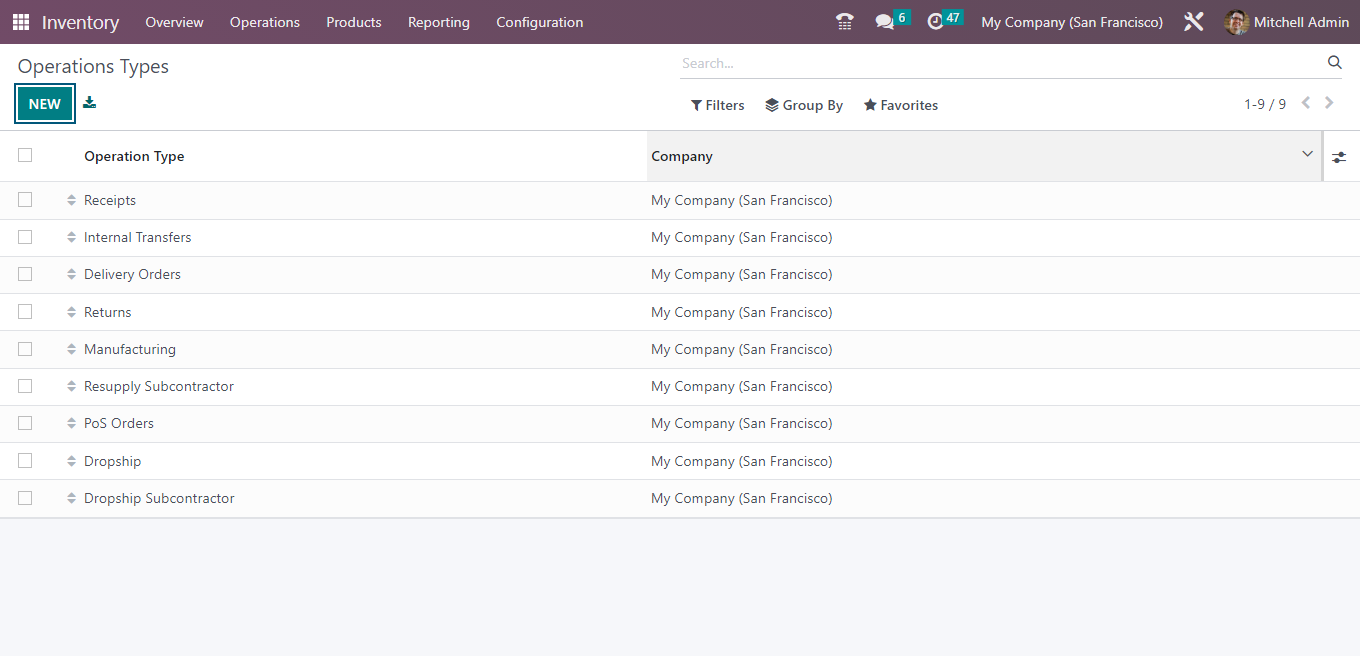Click the search magnifier icon
Image resolution: width=1360 pixels, height=656 pixels.
pos(1334,62)
